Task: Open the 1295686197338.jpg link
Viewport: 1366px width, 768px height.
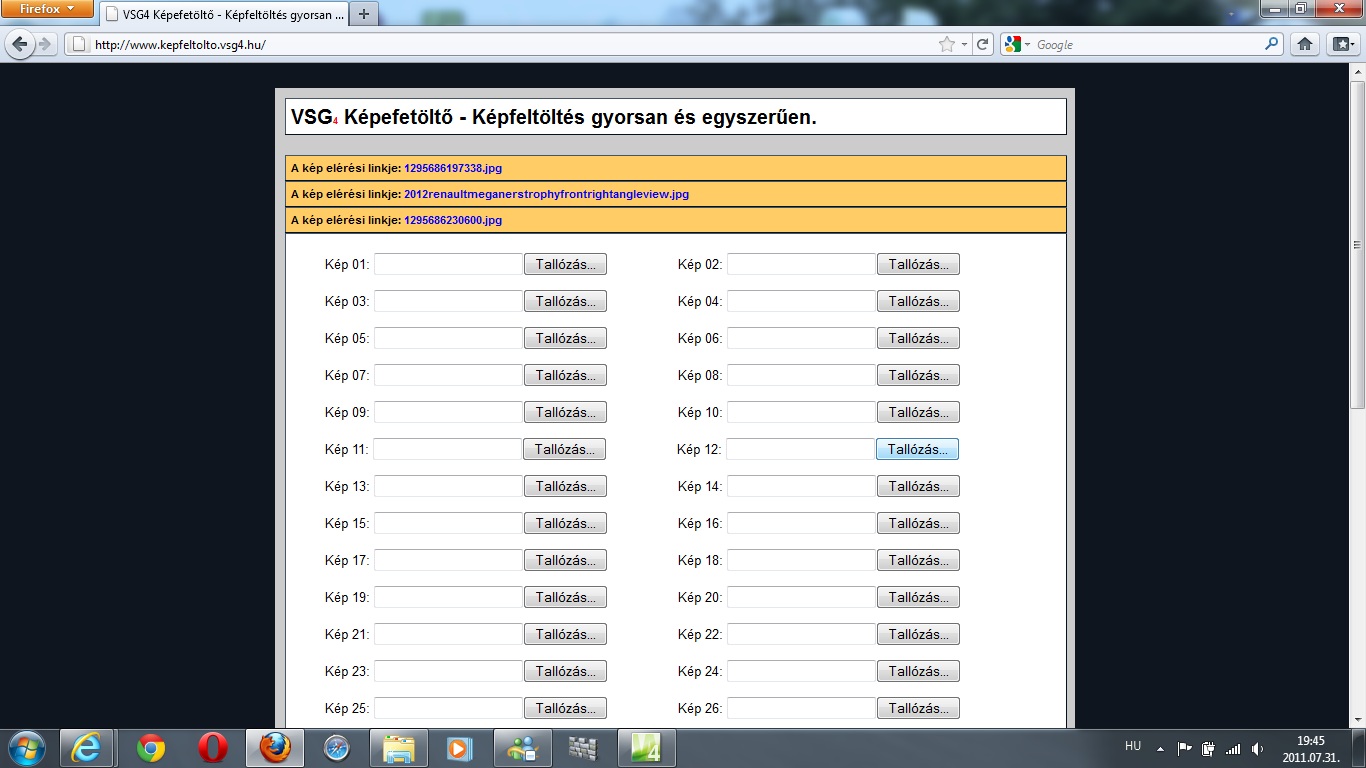Action: pos(453,168)
